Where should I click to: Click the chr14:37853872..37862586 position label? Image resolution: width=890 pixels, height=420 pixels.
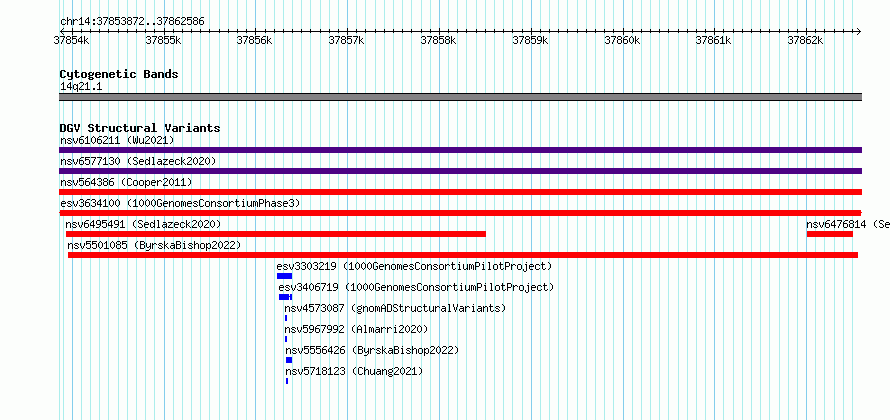[132, 22]
